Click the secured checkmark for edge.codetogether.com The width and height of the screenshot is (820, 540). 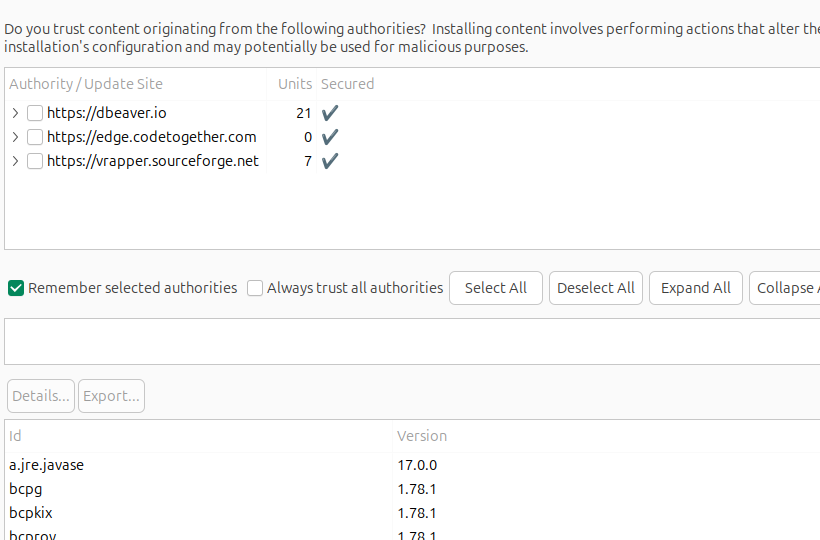330,137
